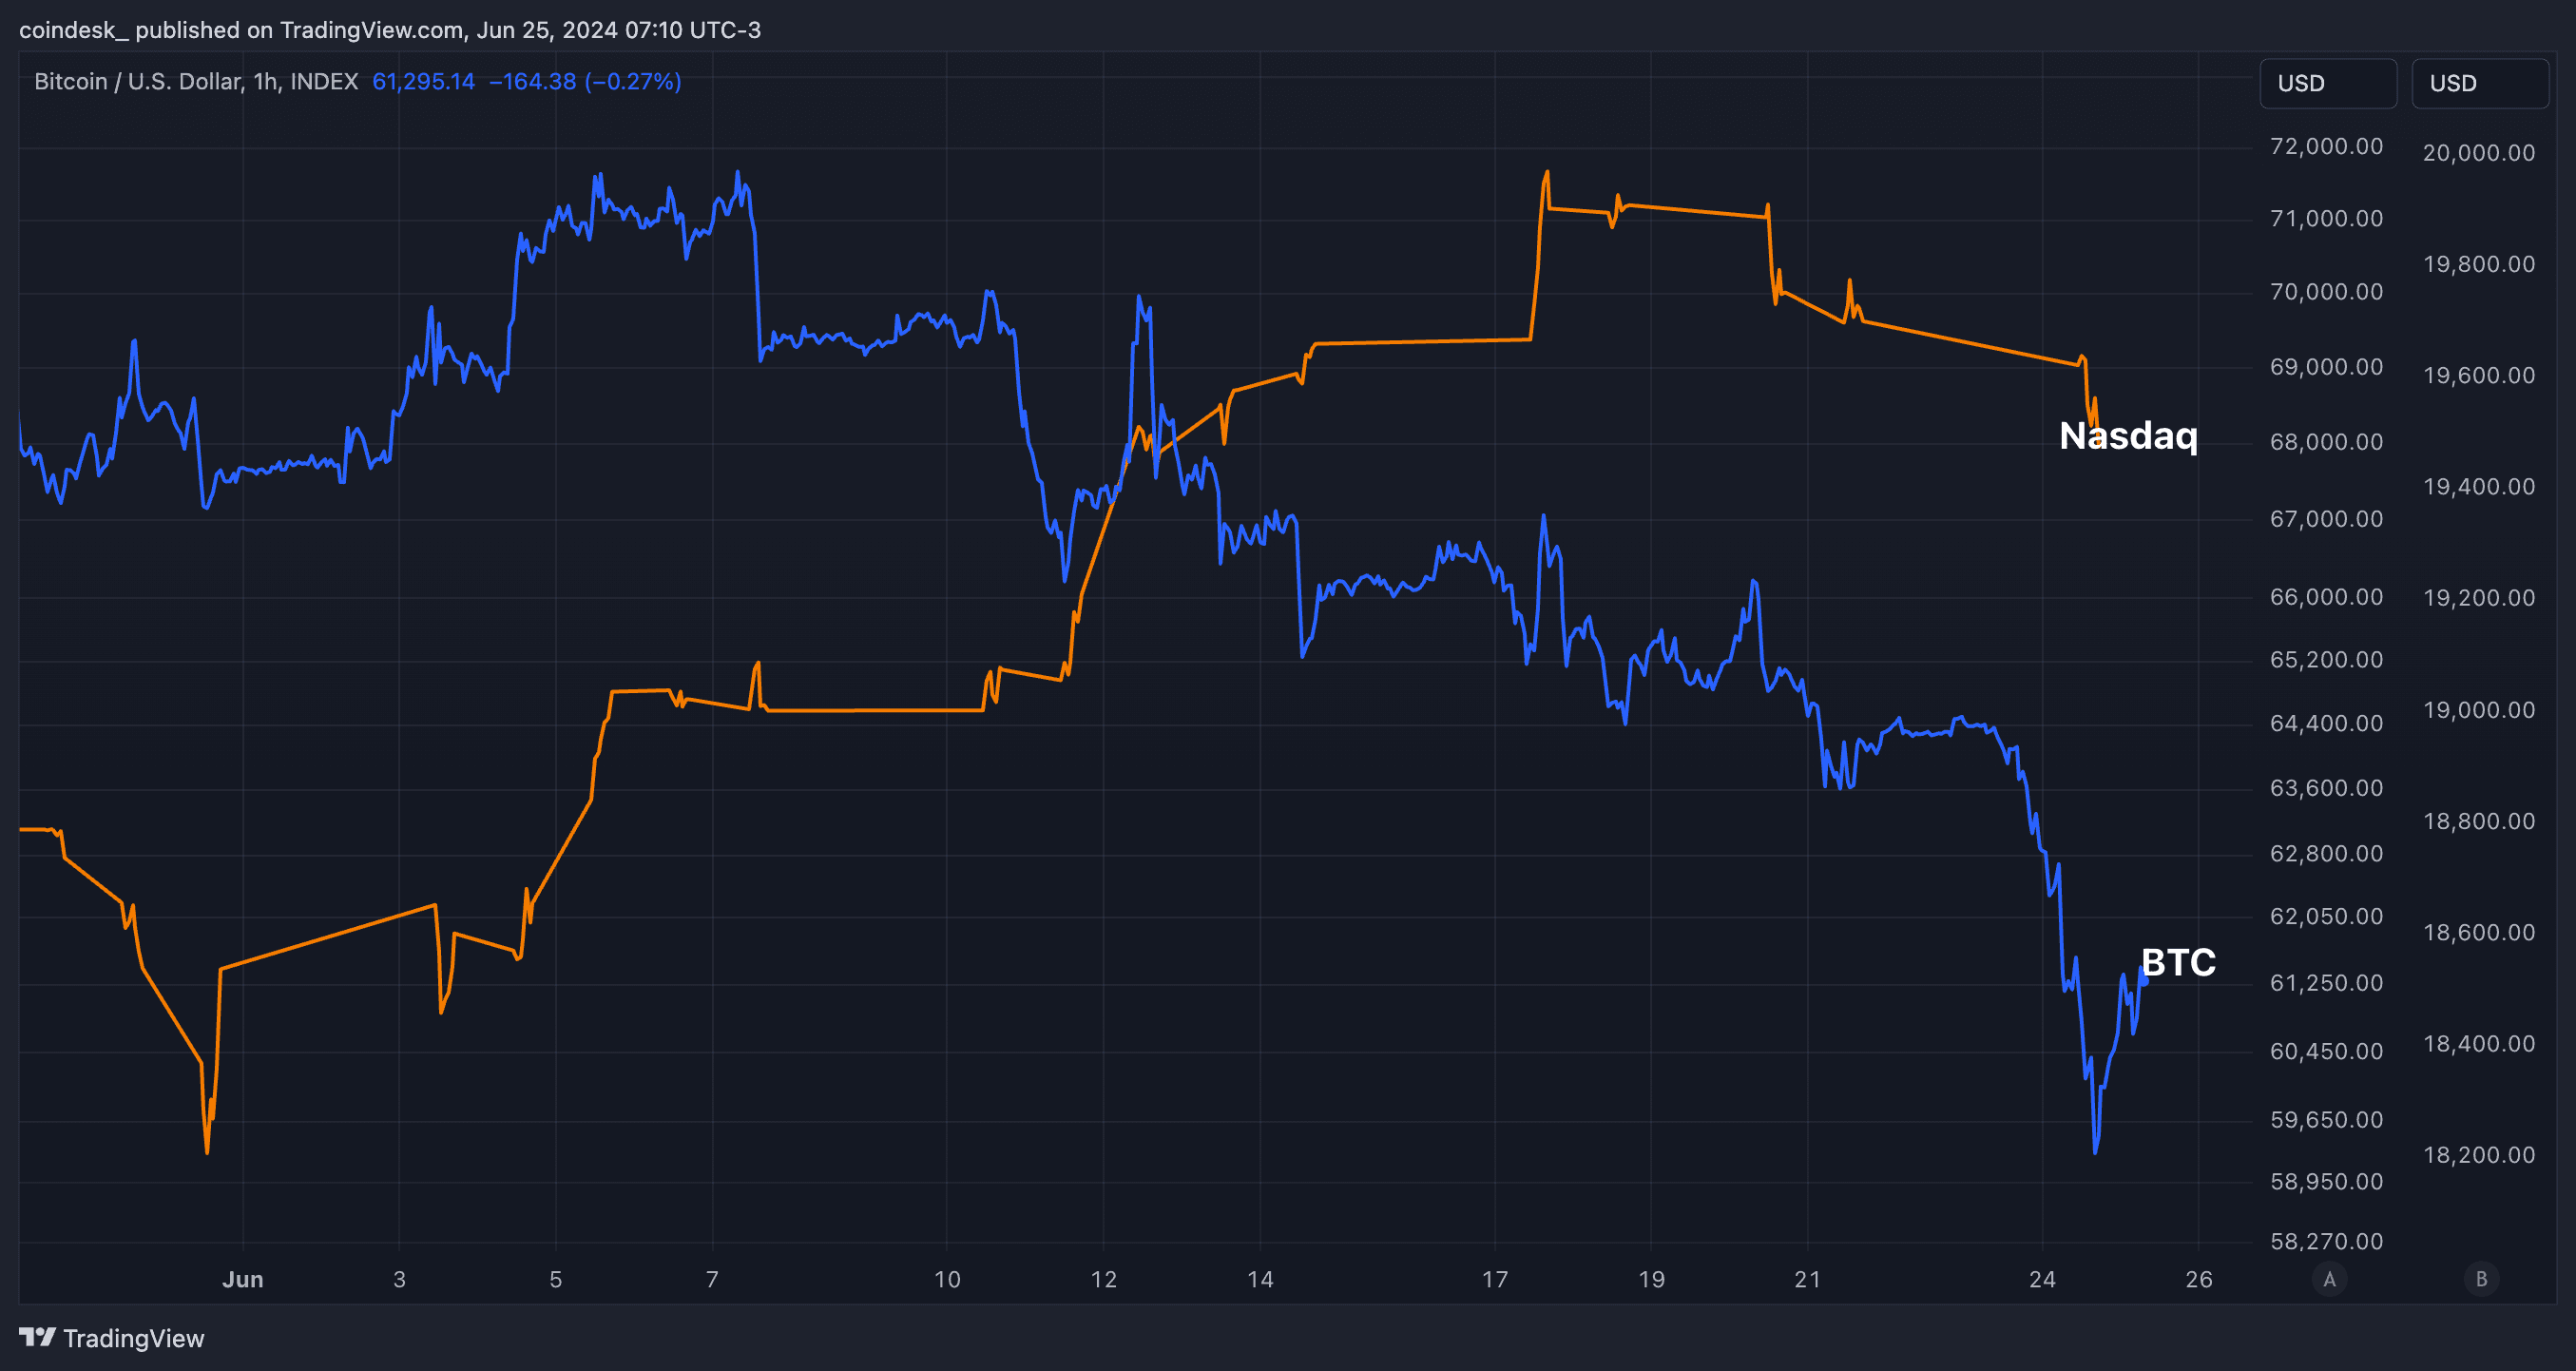Click the coindesk_ published header text

pyautogui.click(x=390, y=30)
